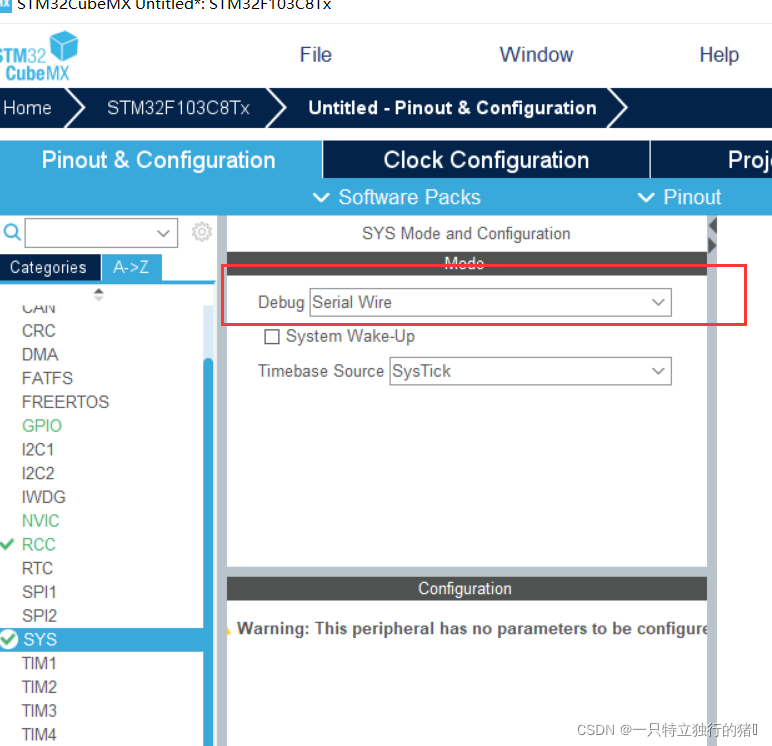The height and width of the screenshot is (746, 772).
Task: Switch to the A->Z tab
Action: [131, 267]
